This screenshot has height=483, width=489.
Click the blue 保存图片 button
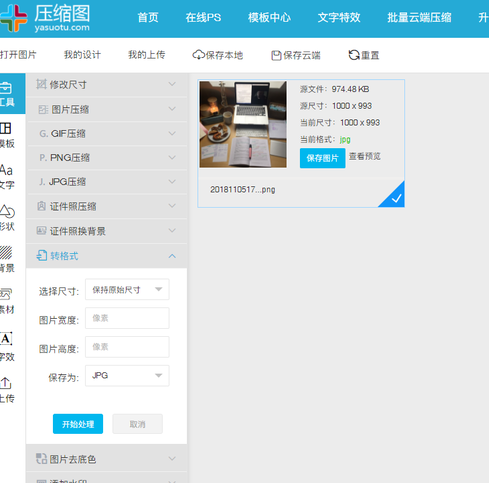pos(322,158)
